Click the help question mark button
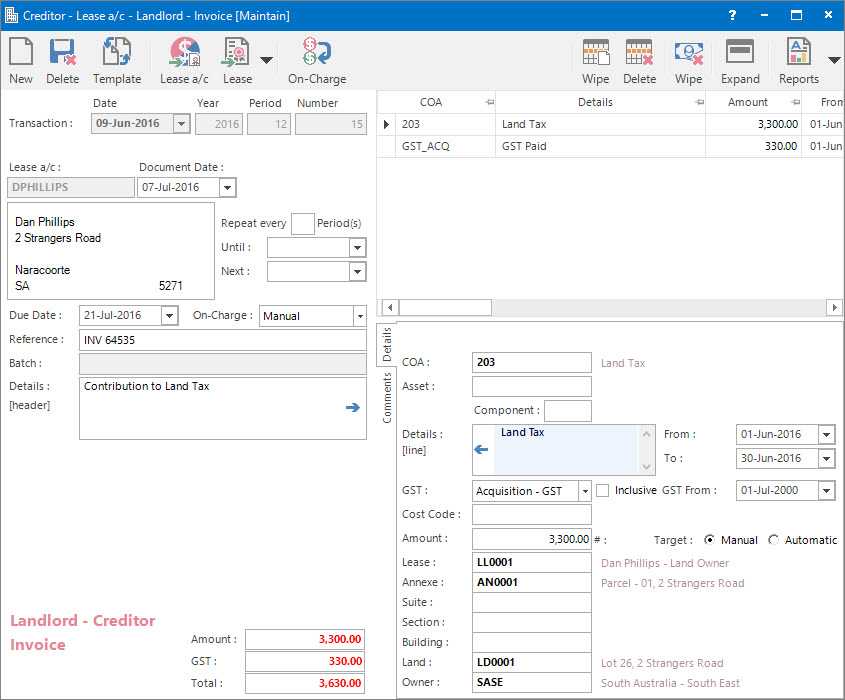This screenshot has height=700, width=845. click(731, 14)
